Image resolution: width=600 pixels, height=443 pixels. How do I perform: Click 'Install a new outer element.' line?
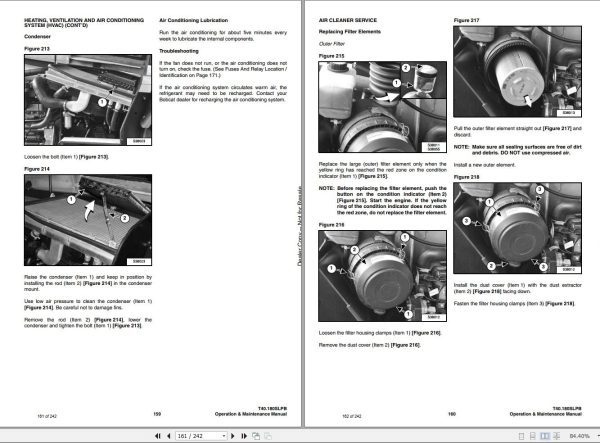coord(484,165)
